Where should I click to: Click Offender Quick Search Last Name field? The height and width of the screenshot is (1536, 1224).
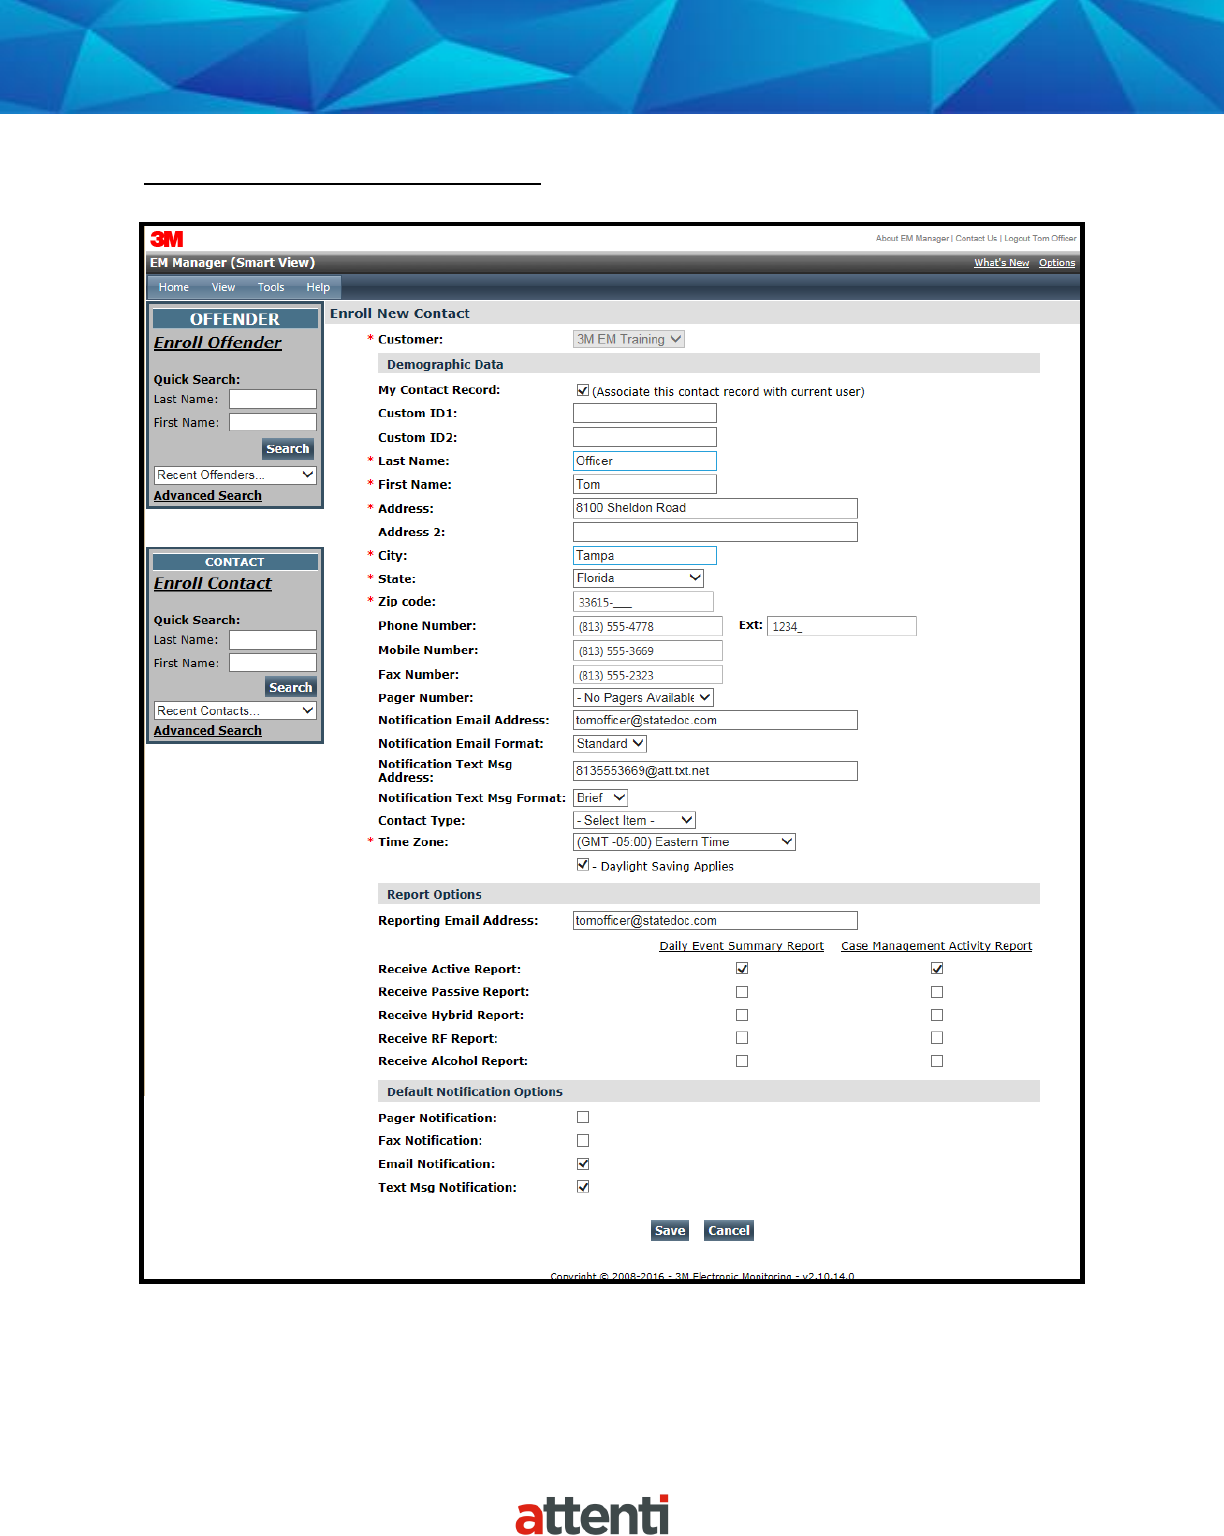(273, 399)
